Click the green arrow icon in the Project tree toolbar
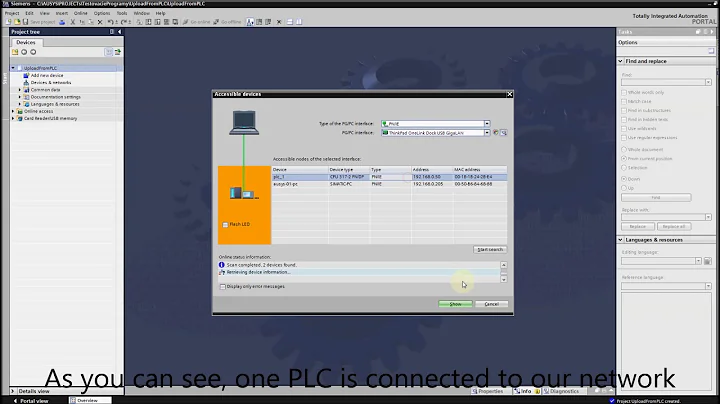 pyautogui.click(x=118, y=52)
